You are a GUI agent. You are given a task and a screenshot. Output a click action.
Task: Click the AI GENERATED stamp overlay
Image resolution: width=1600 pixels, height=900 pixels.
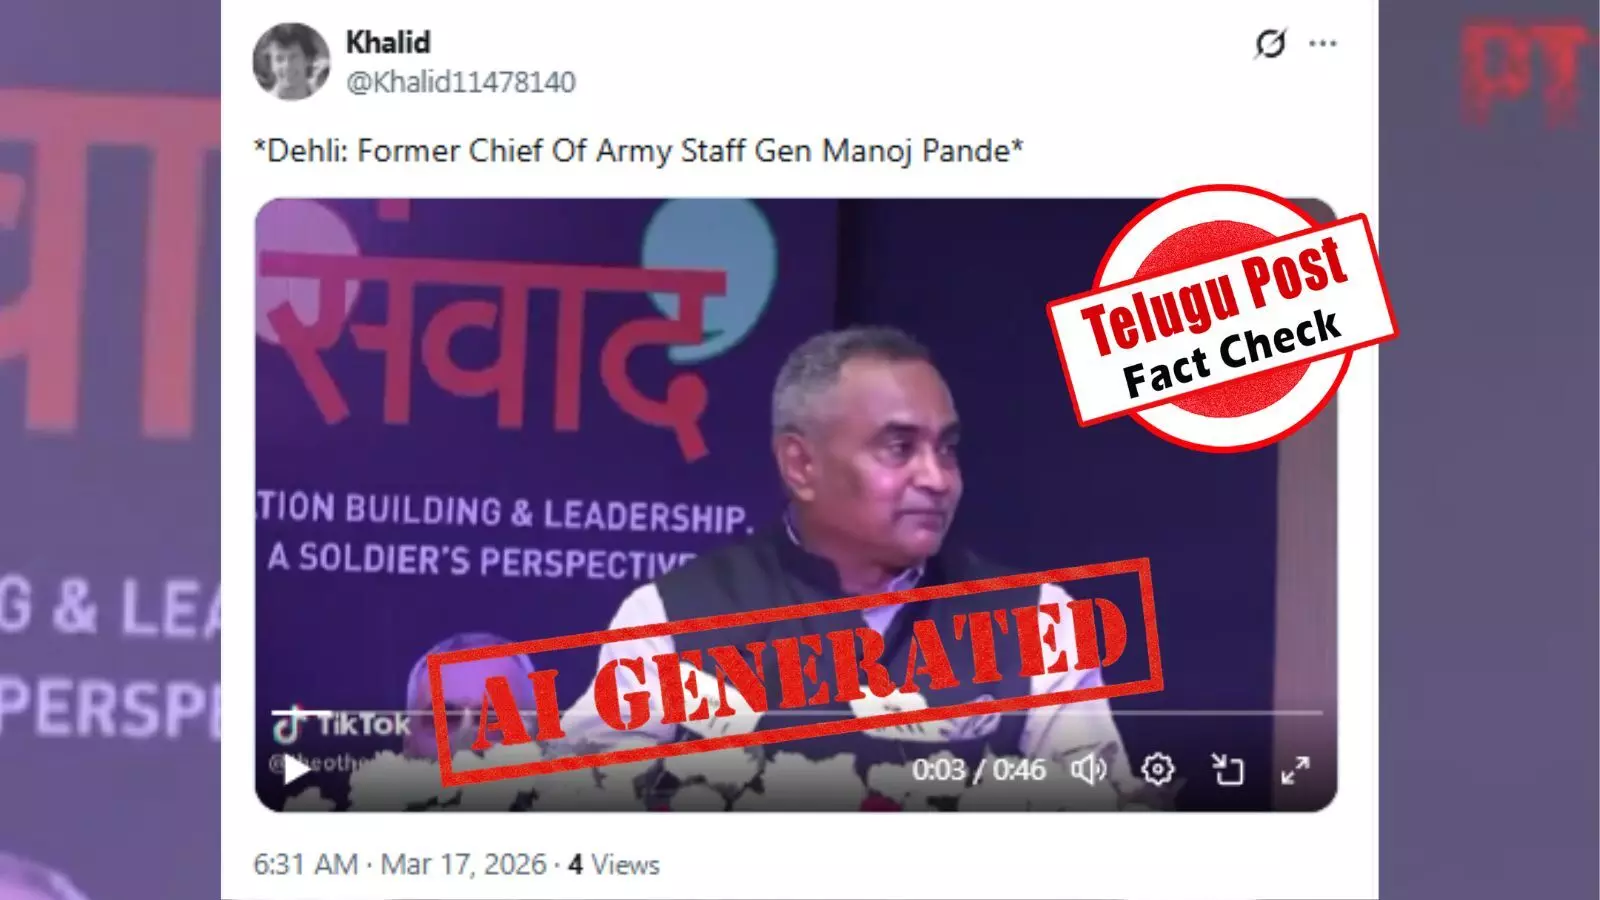(x=797, y=671)
